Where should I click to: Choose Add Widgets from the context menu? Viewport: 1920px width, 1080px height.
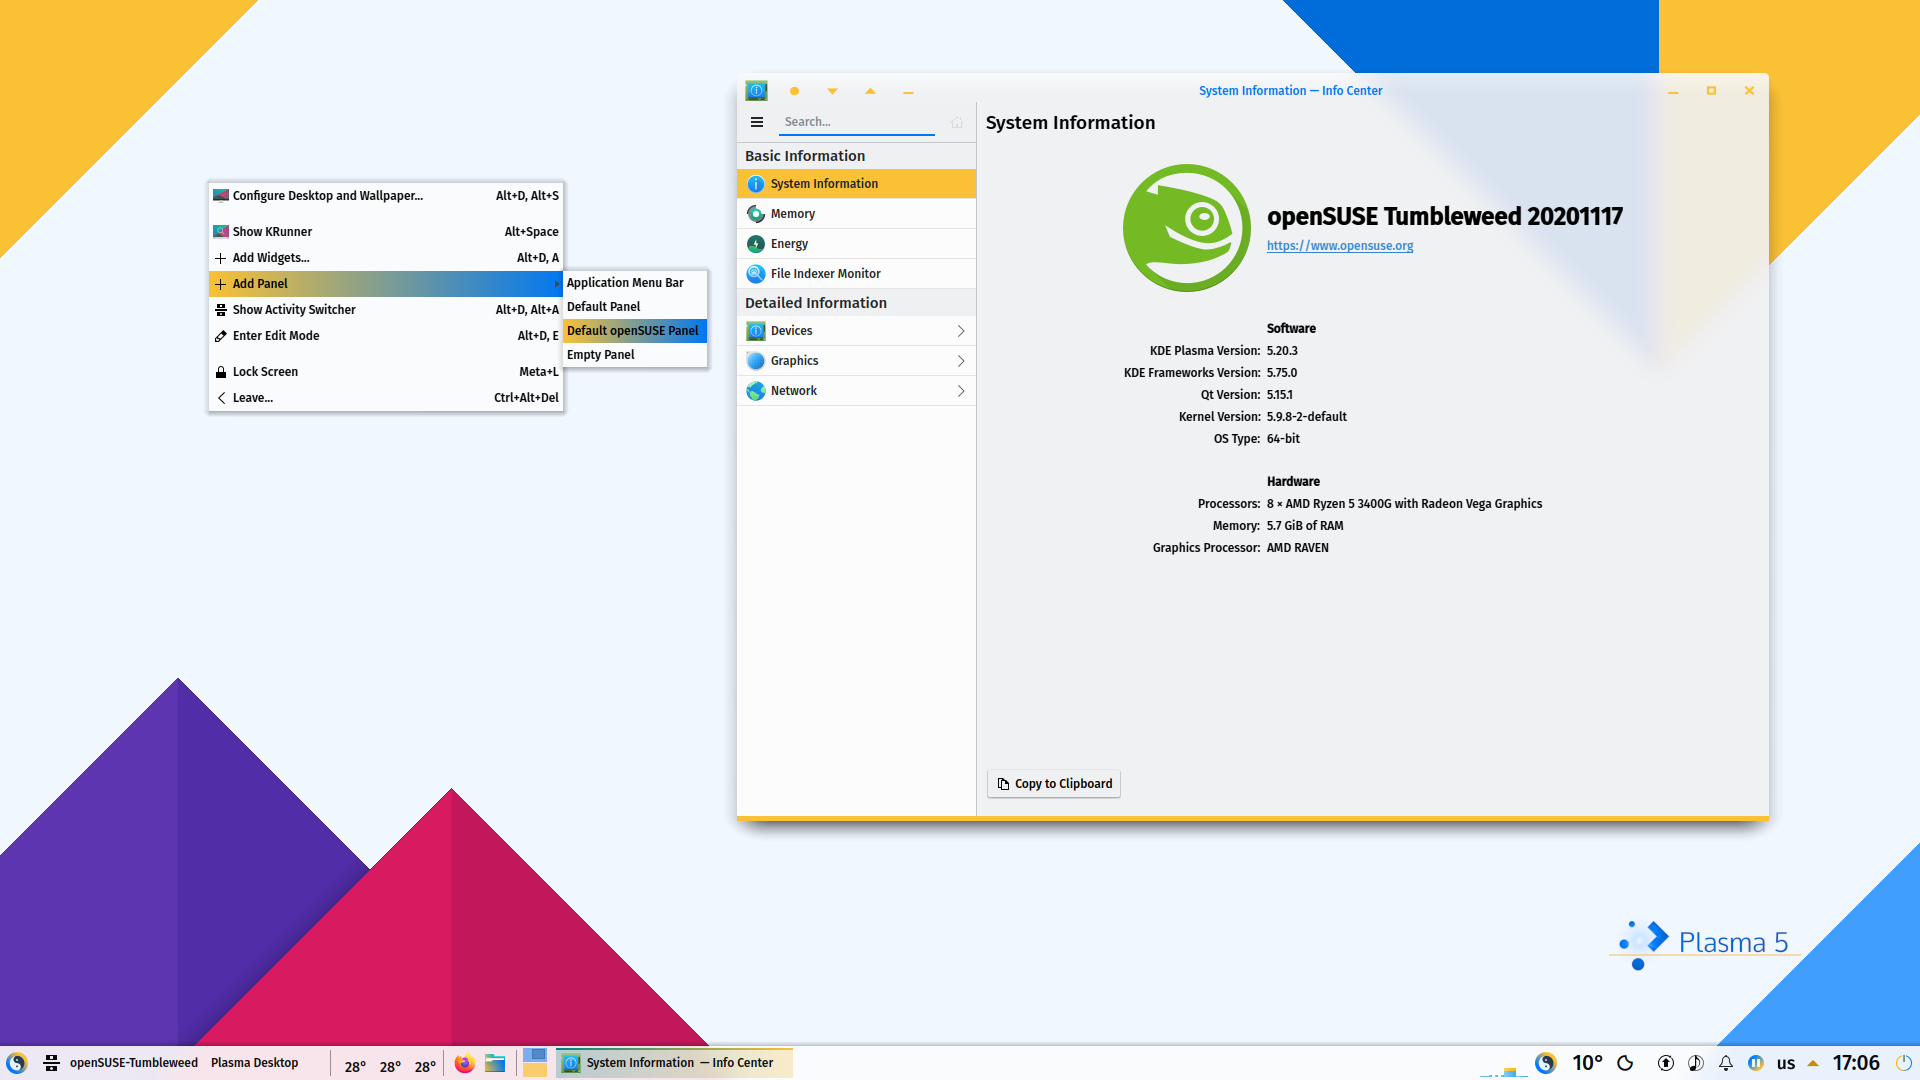click(386, 258)
